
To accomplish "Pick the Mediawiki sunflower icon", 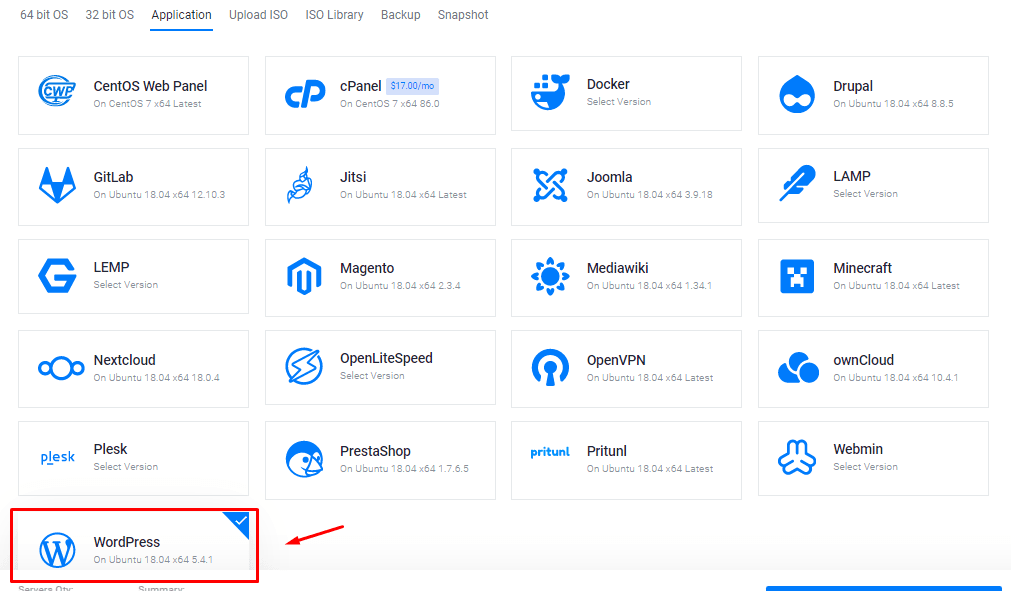I will [550, 276].
